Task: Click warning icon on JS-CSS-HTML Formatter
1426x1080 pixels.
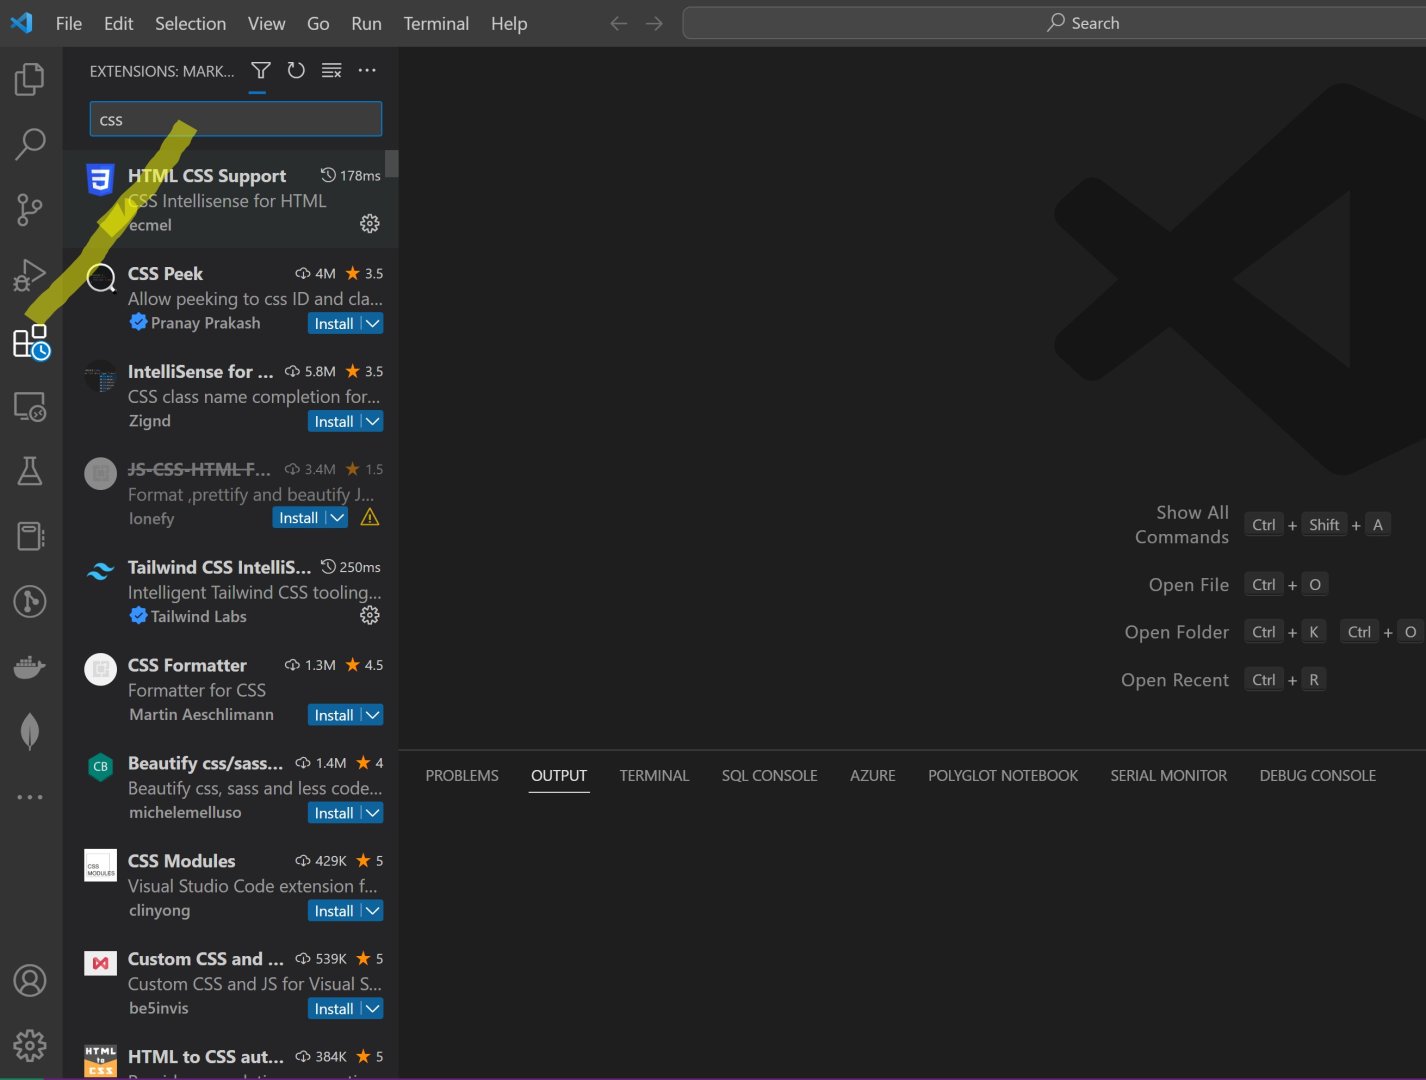Action: point(370,518)
